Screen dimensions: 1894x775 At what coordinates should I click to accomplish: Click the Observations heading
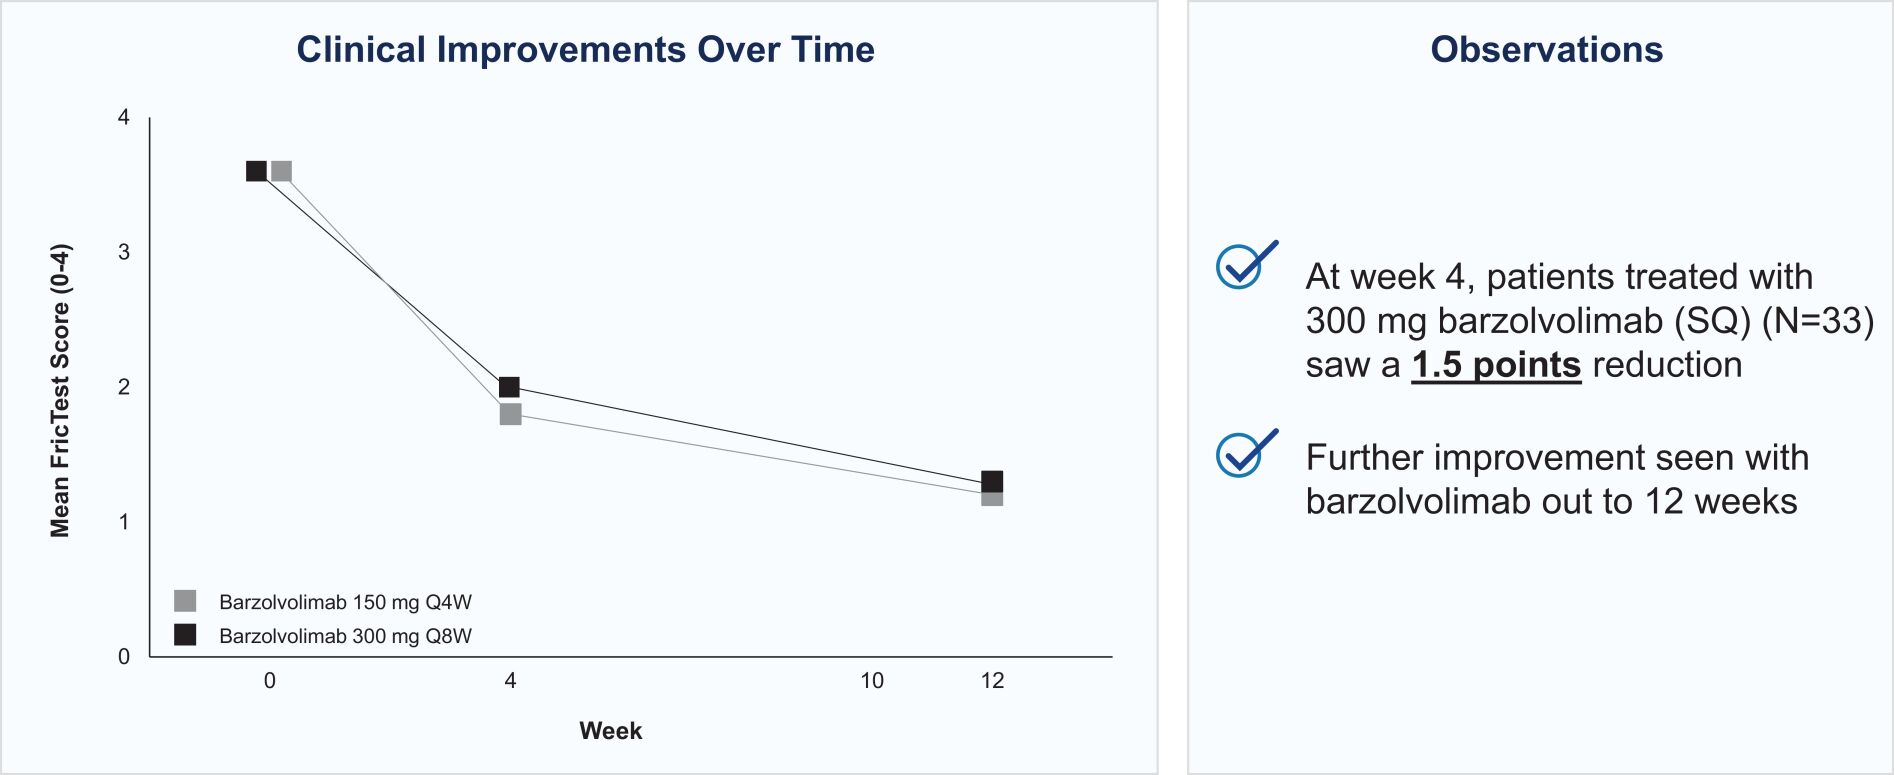(1546, 50)
